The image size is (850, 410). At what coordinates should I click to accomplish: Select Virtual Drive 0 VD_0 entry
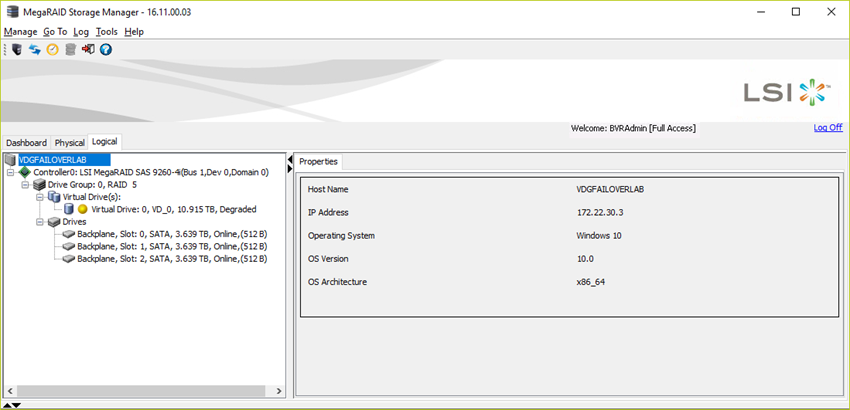pyautogui.click(x=173, y=210)
